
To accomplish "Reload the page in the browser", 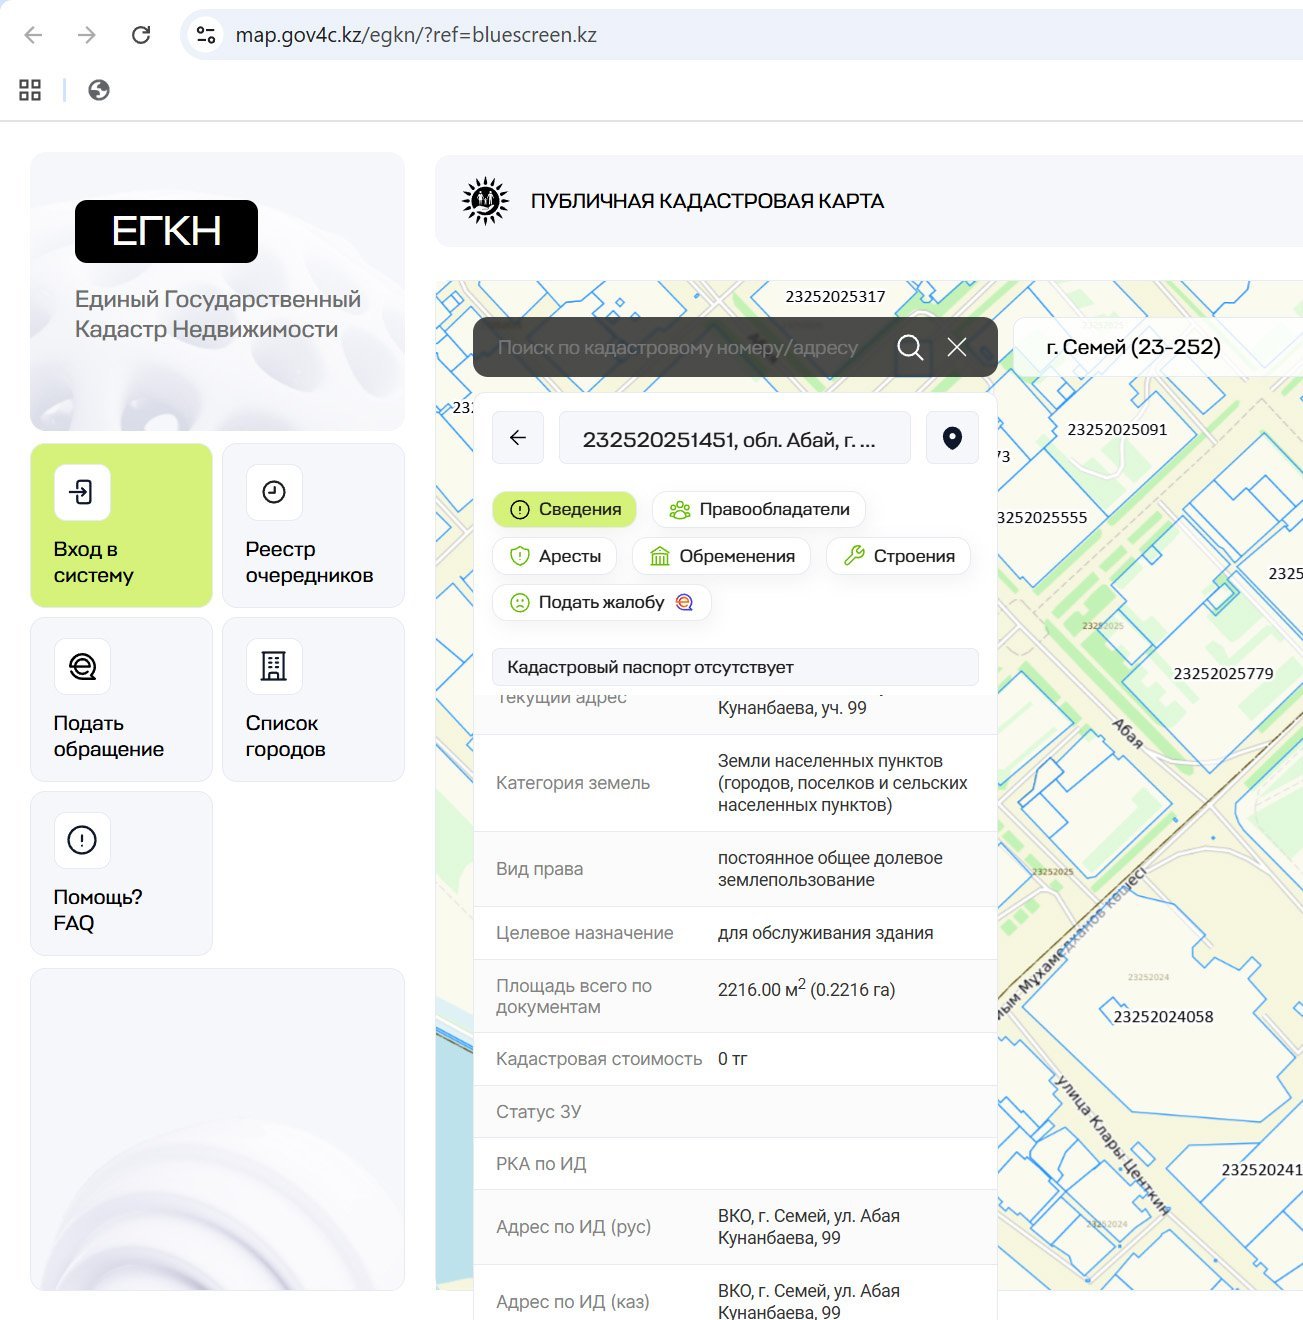I will click(141, 35).
